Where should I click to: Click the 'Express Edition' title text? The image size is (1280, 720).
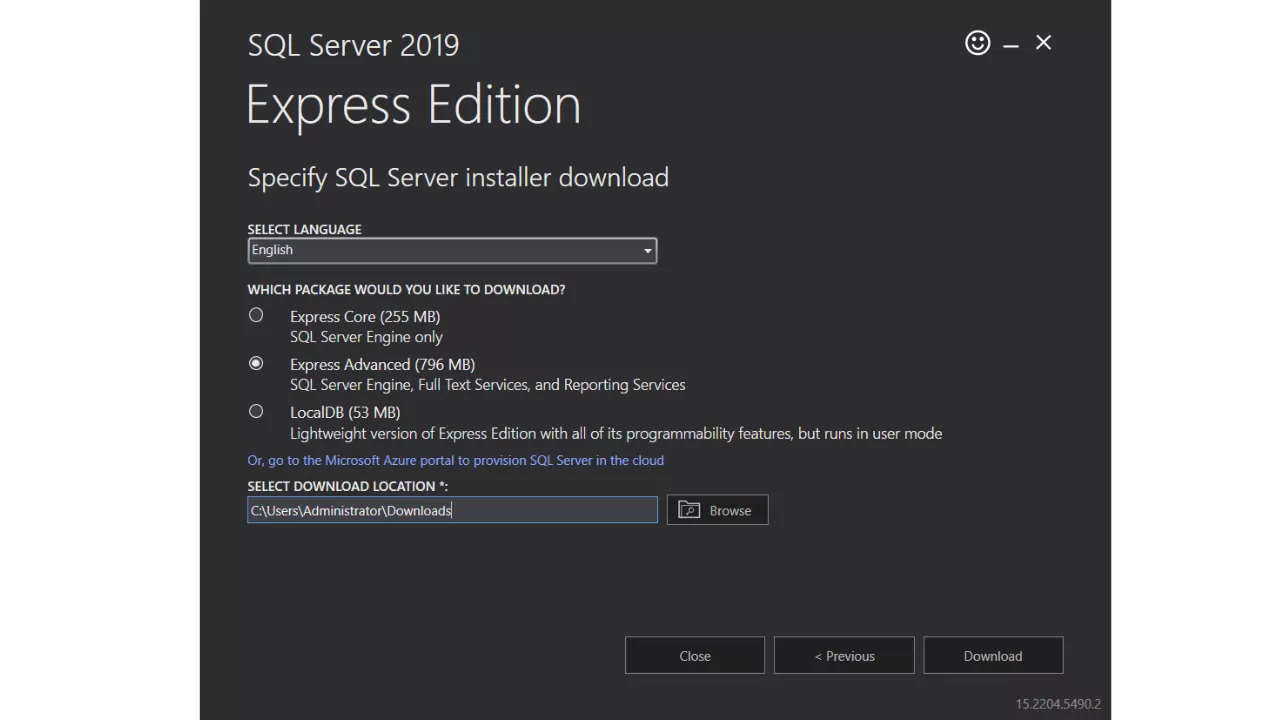pos(413,104)
